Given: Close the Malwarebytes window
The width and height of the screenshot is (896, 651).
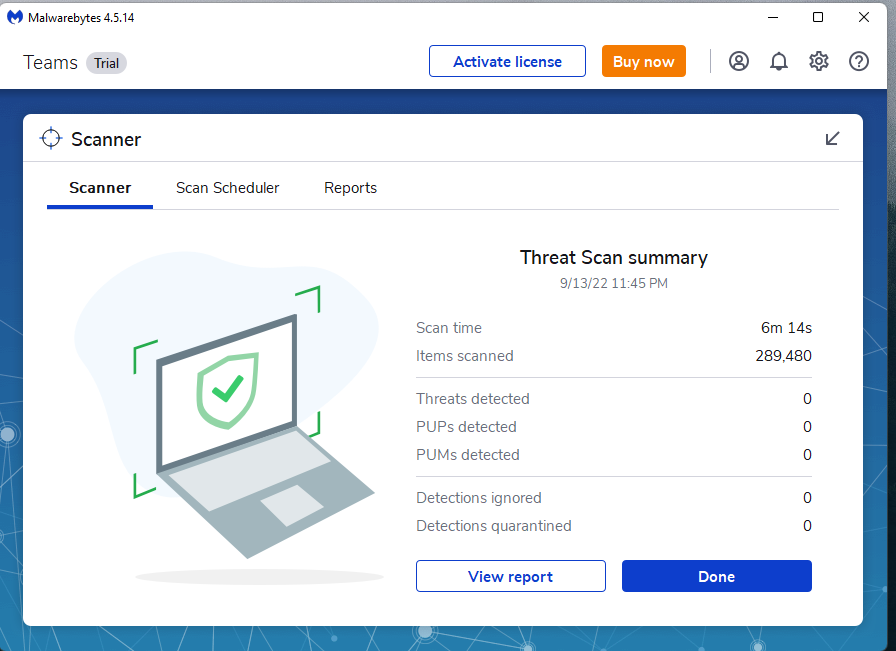Looking at the screenshot, I should click(x=863, y=18).
